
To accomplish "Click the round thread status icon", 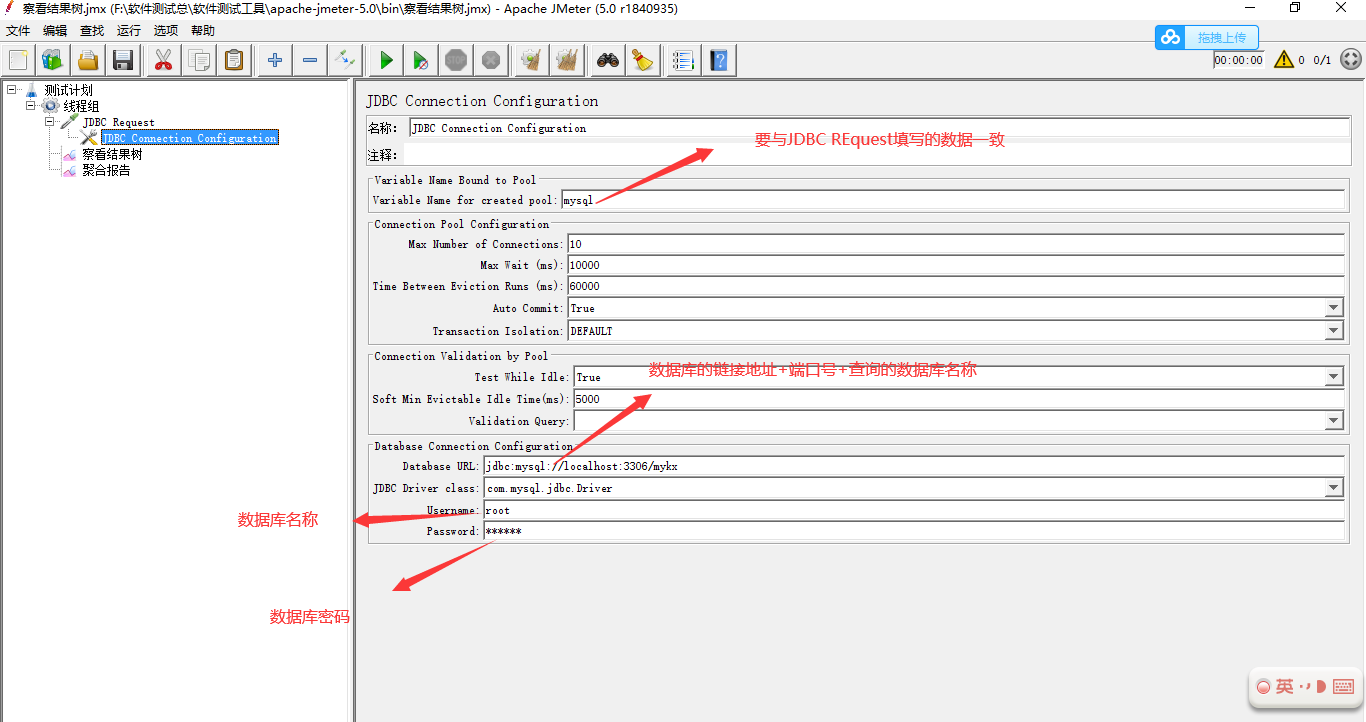I will (1350, 60).
